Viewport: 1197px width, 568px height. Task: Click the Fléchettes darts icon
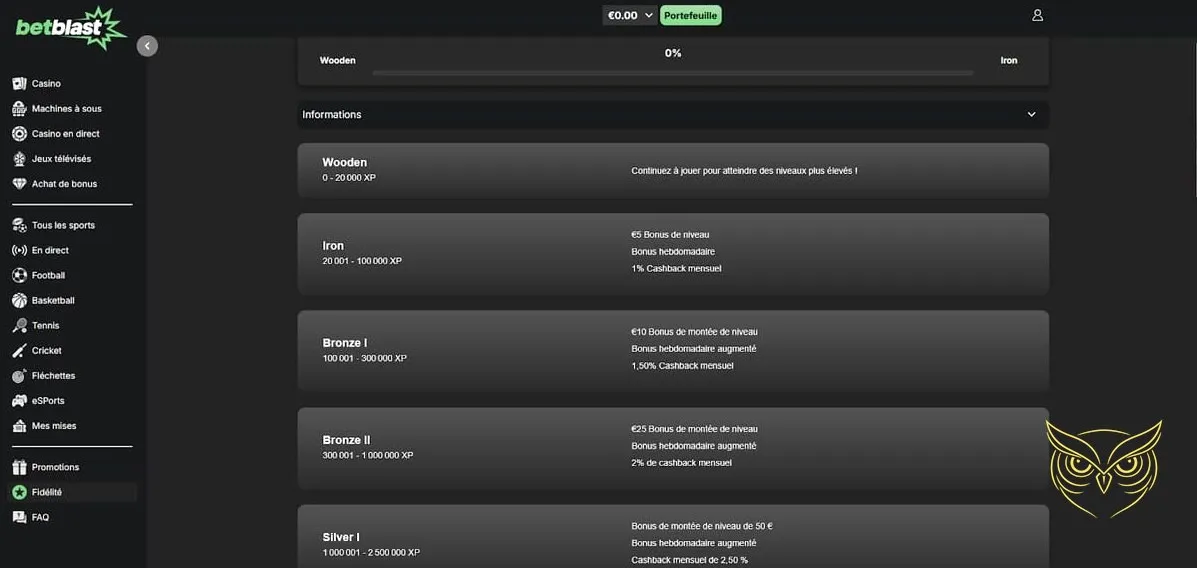tap(19, 376)
